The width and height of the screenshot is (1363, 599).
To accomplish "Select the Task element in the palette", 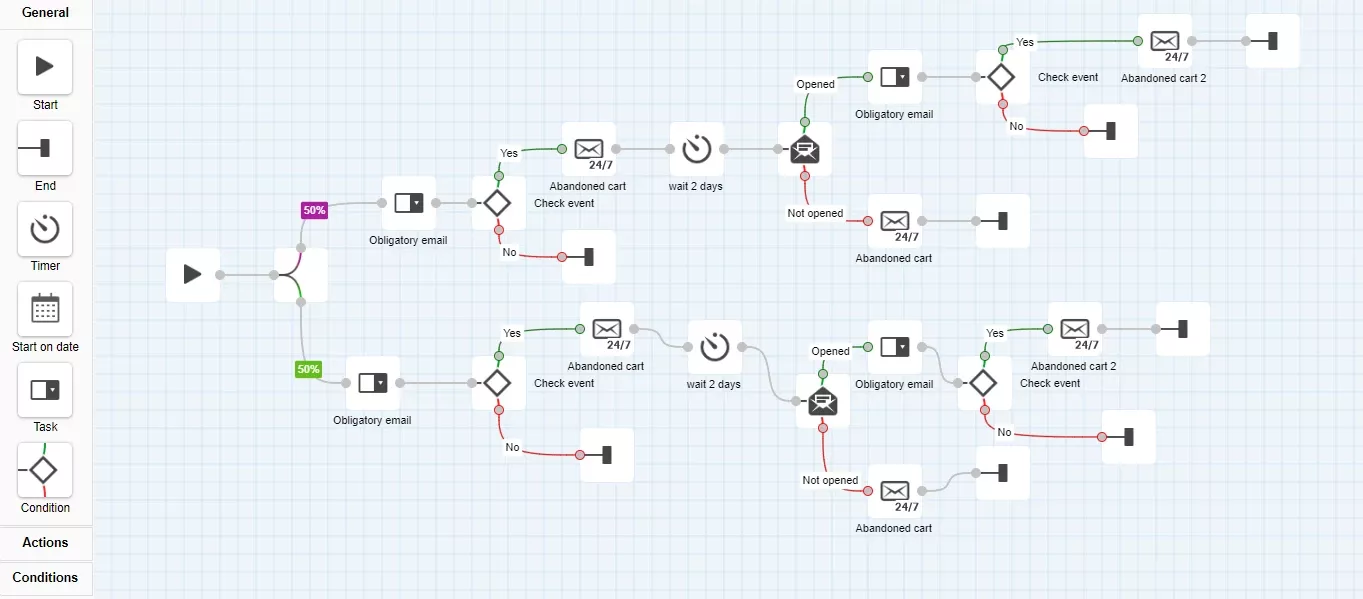I will (45, 390).
